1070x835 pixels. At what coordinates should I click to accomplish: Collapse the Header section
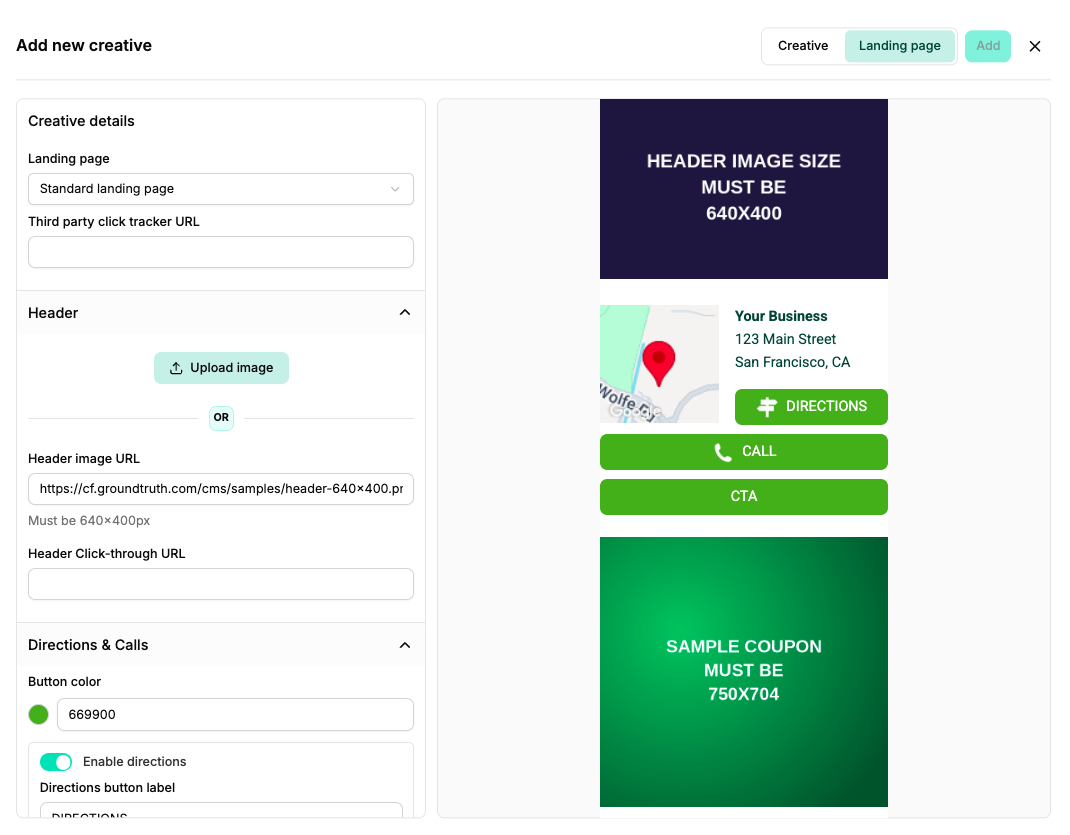(405, 312)
